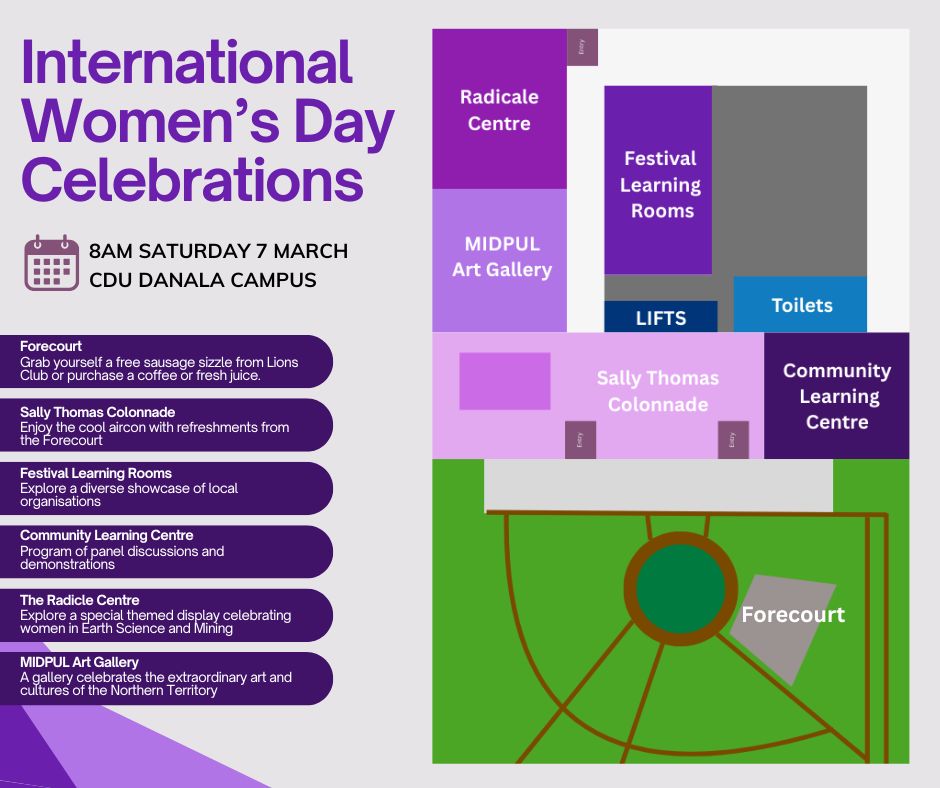Select the right Entry marker in the colonnade
This screenshot has width=940, height=788.
tap(732, 439)
